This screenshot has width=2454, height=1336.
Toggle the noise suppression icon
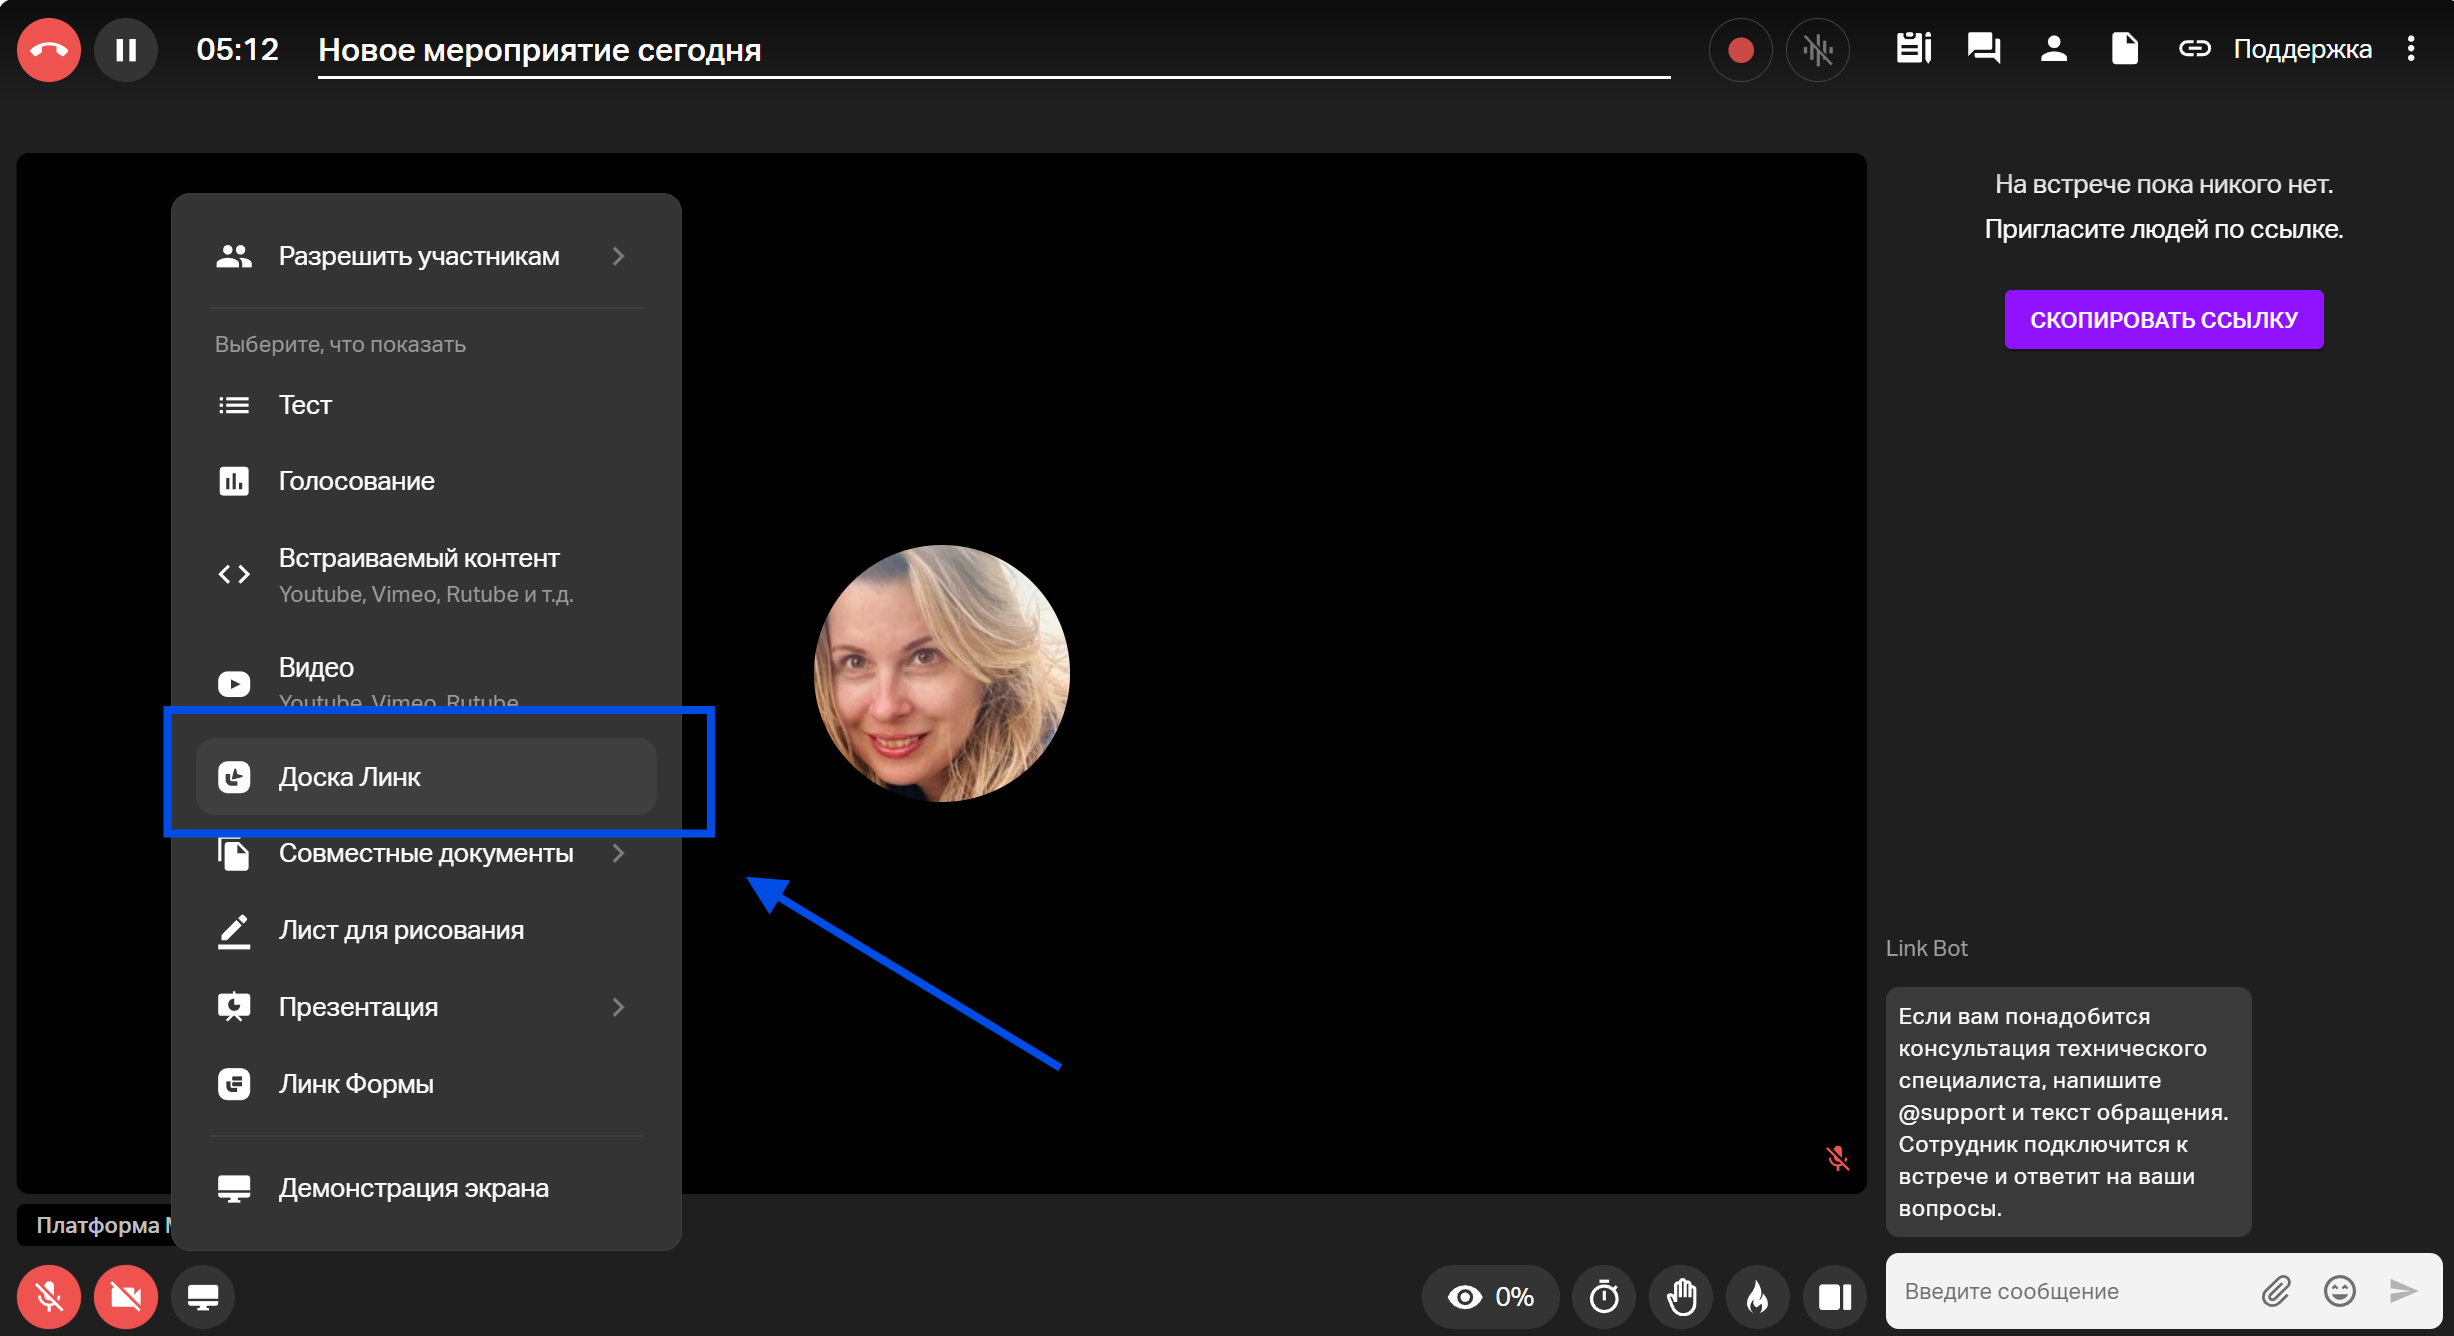1817,50
